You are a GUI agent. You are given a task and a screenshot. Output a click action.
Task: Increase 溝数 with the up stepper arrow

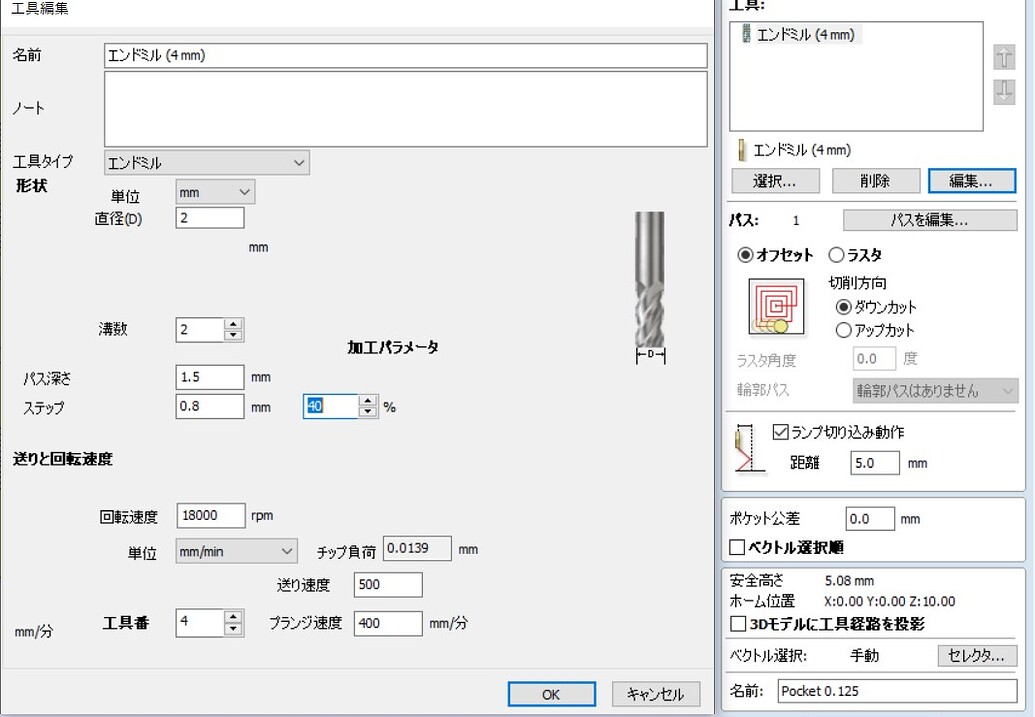pos(234,323)
